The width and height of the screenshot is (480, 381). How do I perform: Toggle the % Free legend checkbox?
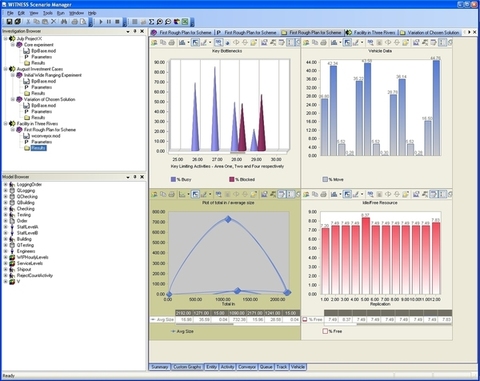click(325, 331)
